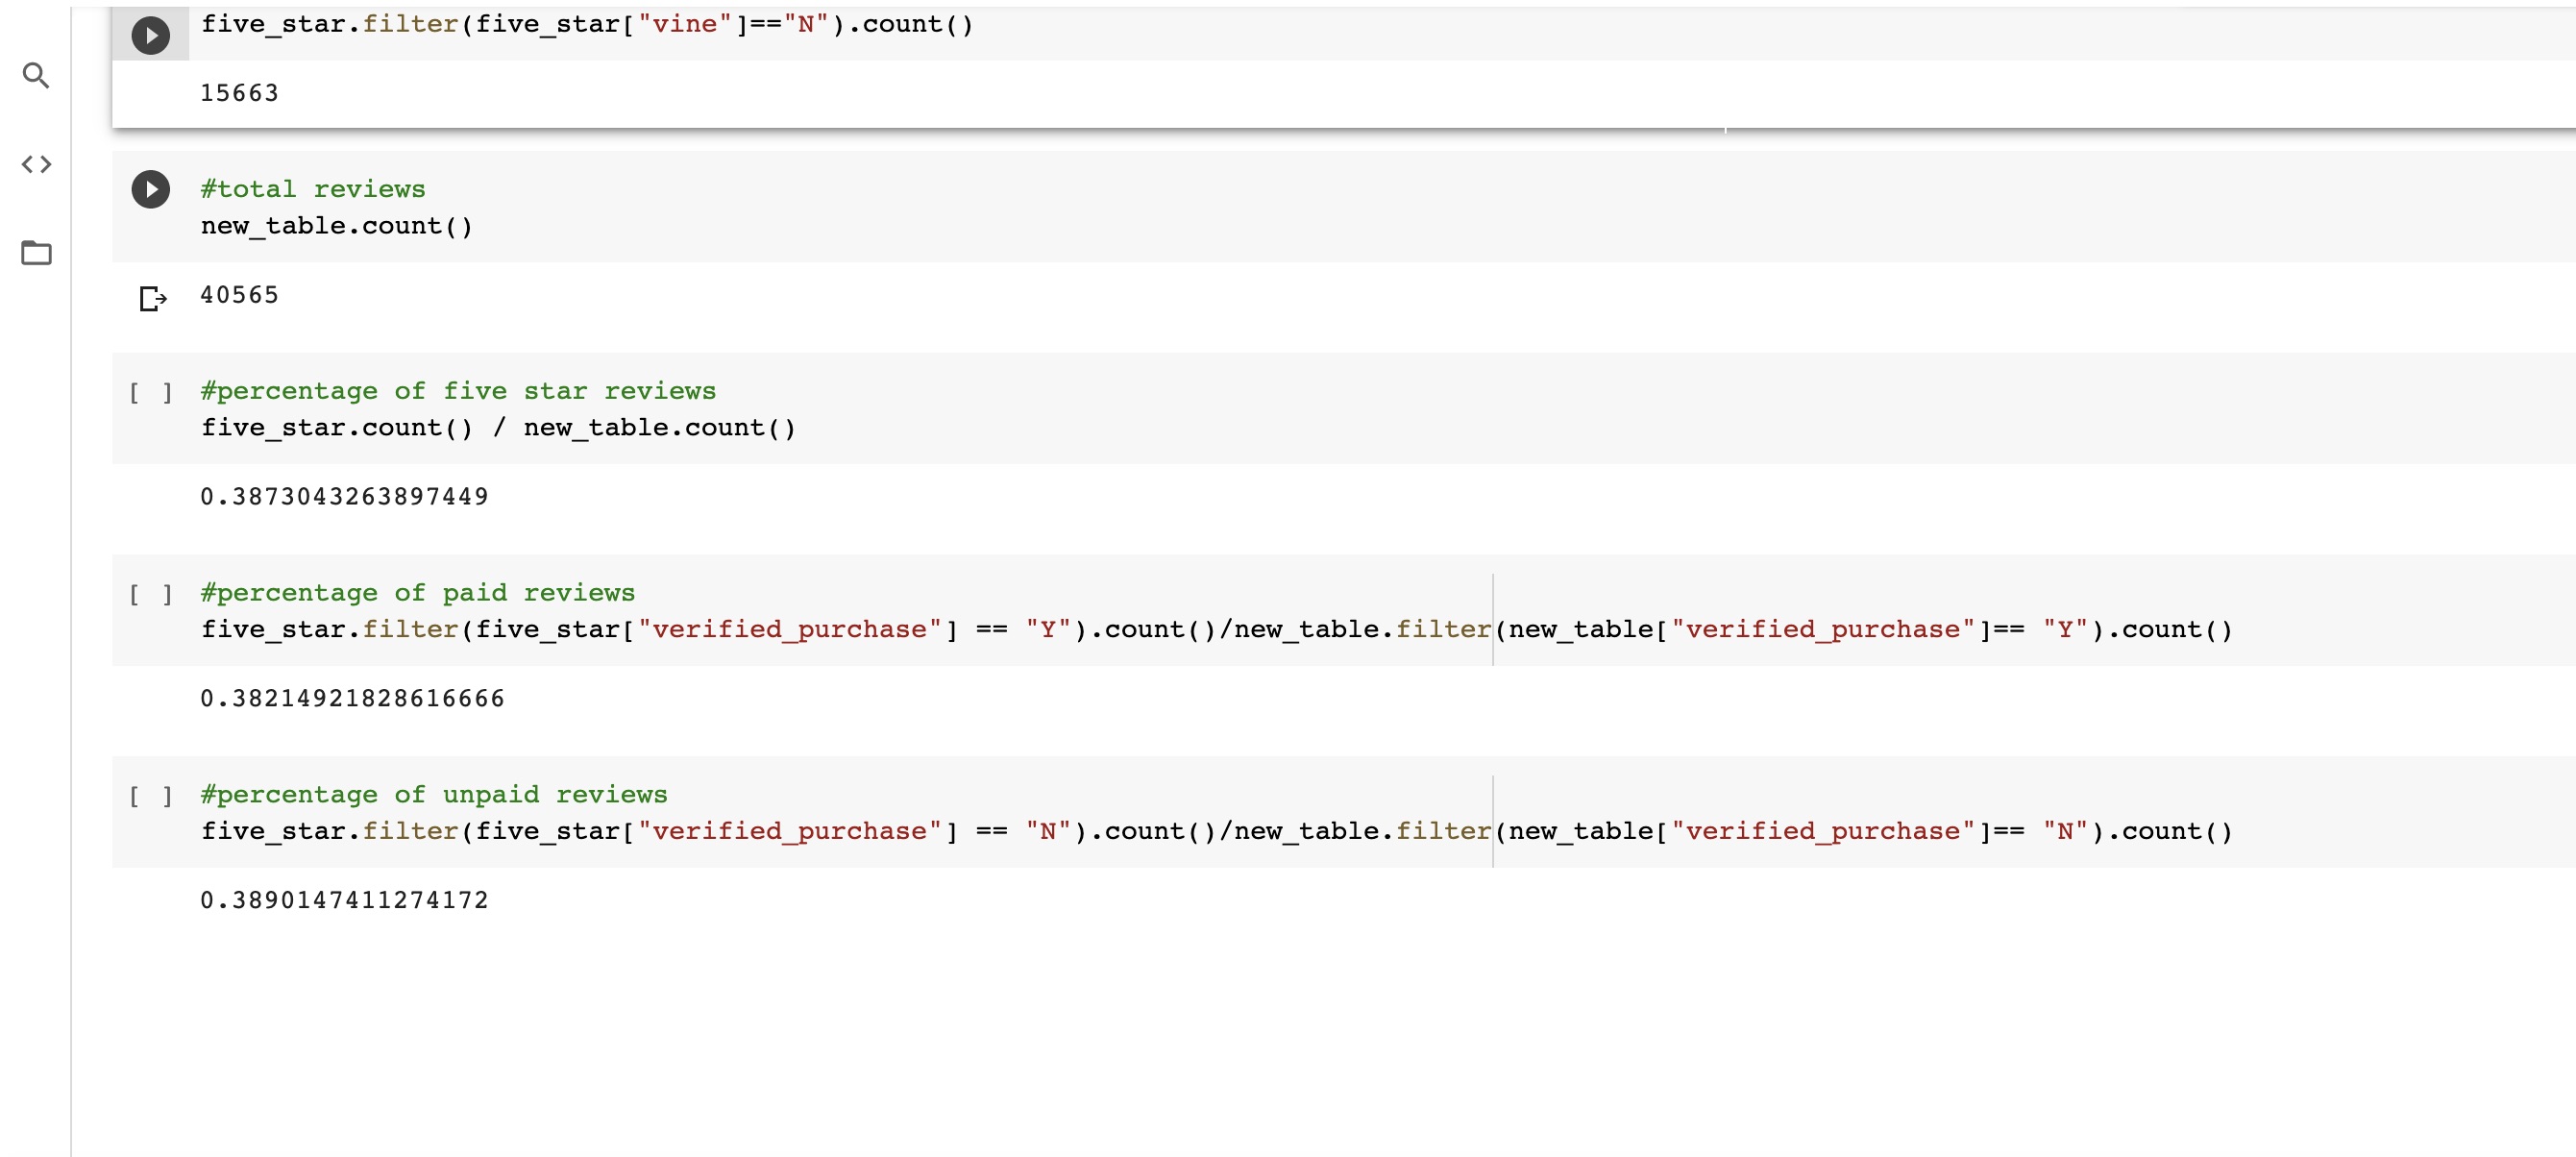Click the #percentage of five star reviews comment

point(458,391)
